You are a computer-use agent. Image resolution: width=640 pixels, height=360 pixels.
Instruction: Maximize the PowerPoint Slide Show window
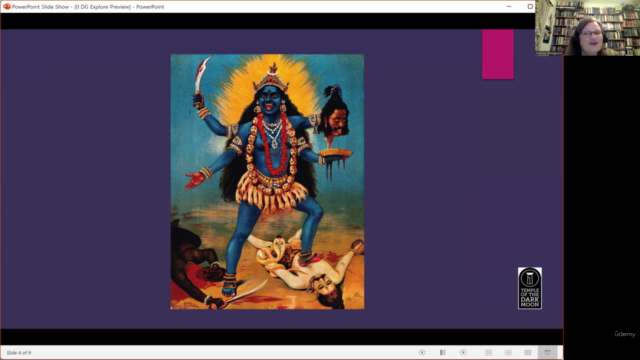(530, 7)
